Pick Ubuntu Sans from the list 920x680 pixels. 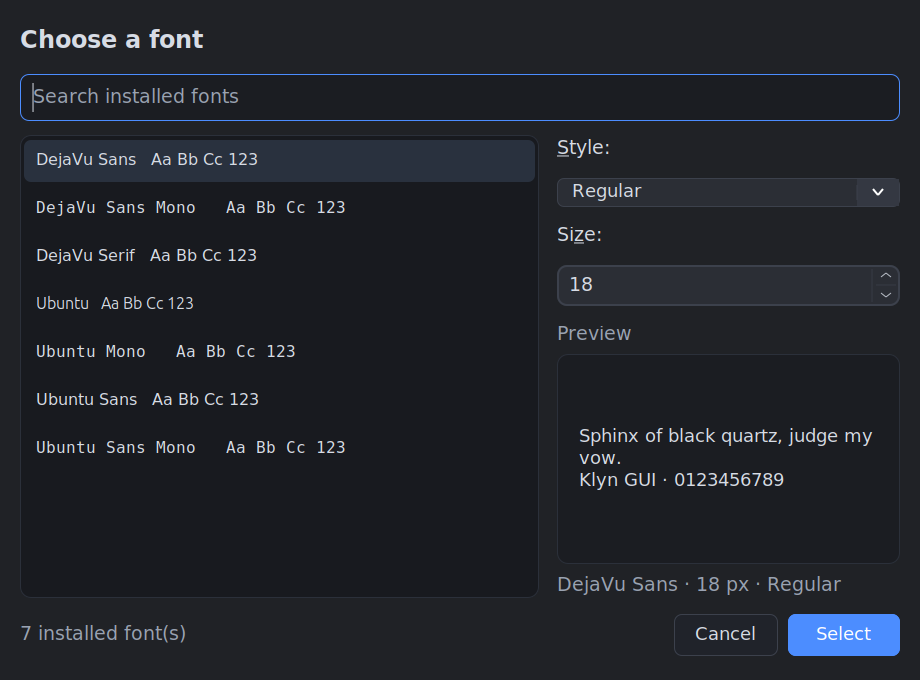[x=279, y=400]
